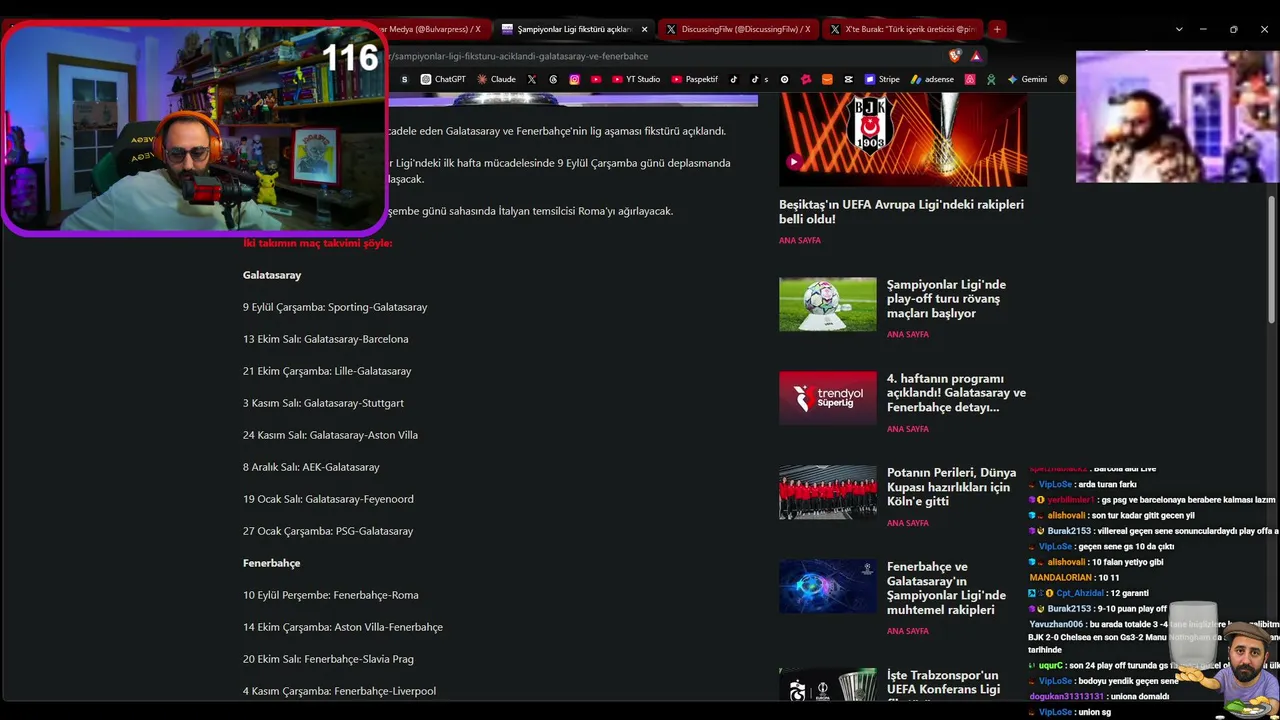
Task: Play the Beşiktaş video thumbnail
Action: click(903, 140)
